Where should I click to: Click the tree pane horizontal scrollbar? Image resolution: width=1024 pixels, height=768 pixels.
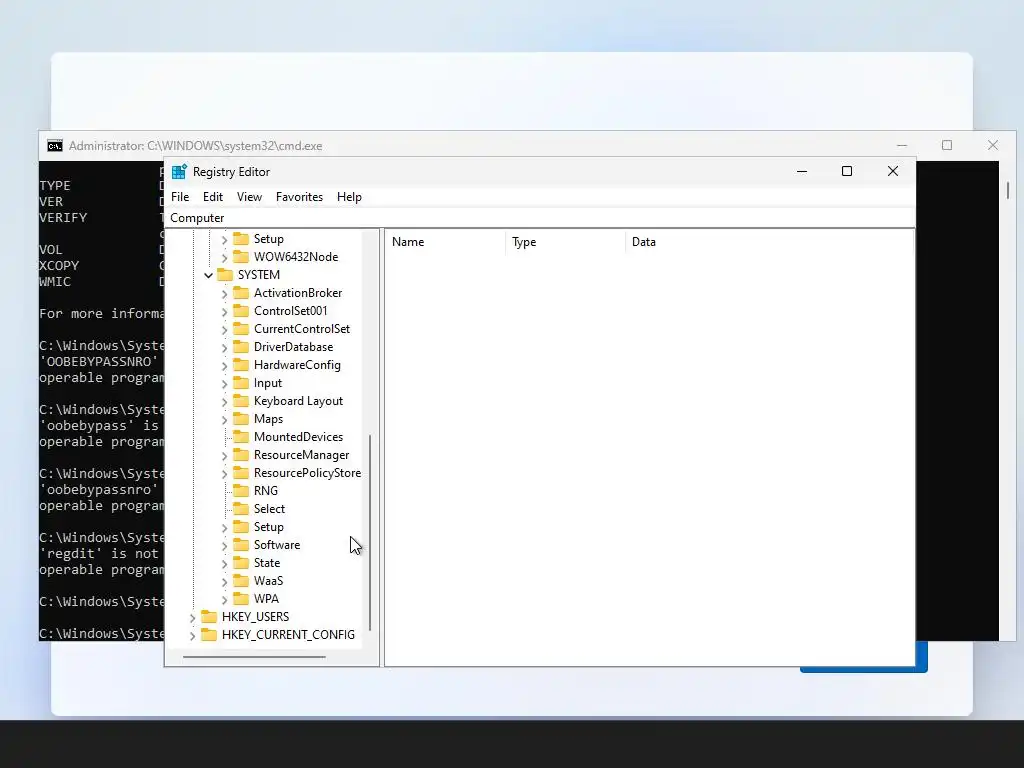[254, 657]
